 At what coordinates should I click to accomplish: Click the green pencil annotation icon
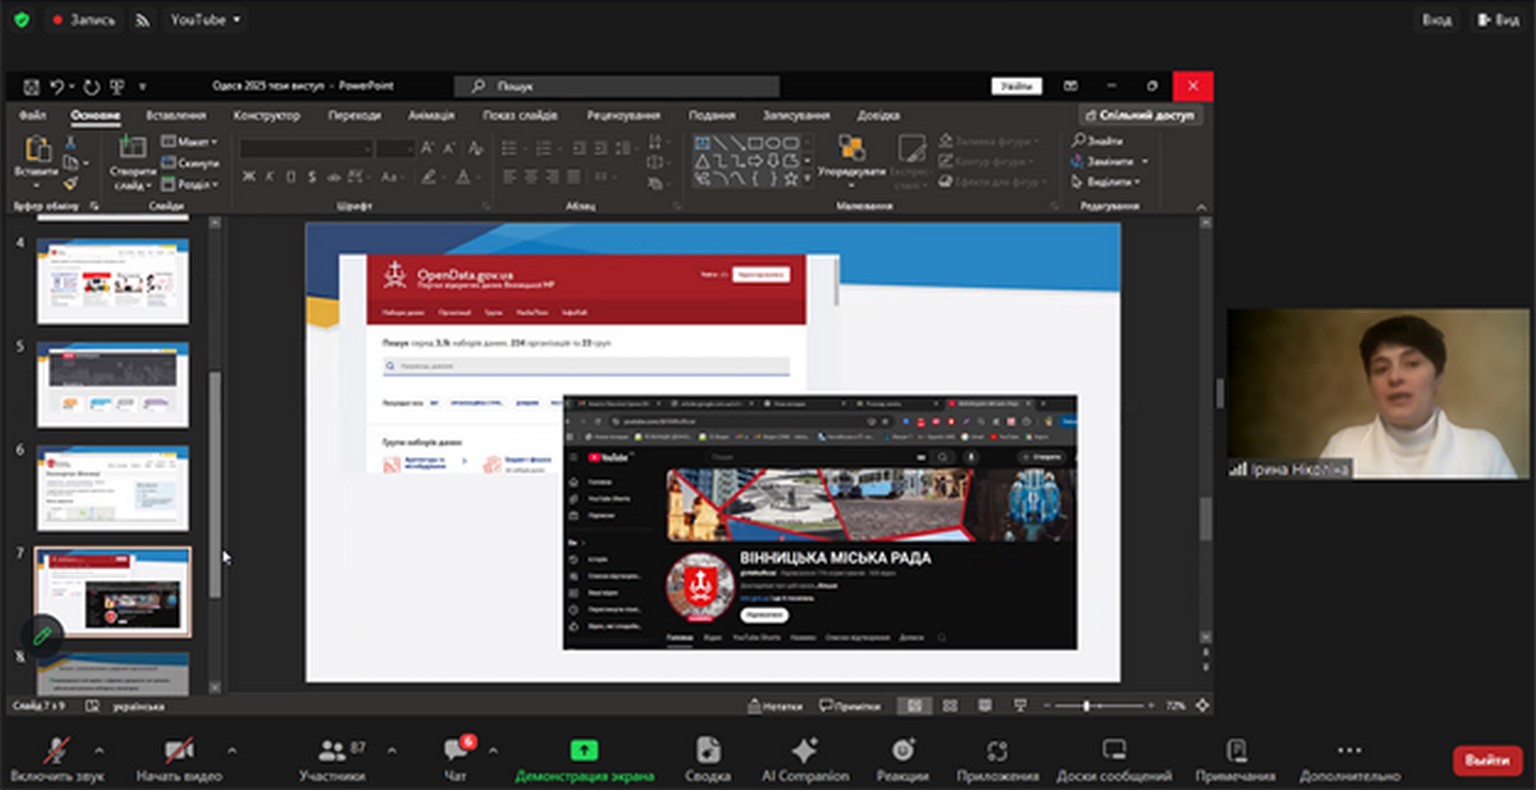click(42, 635)
